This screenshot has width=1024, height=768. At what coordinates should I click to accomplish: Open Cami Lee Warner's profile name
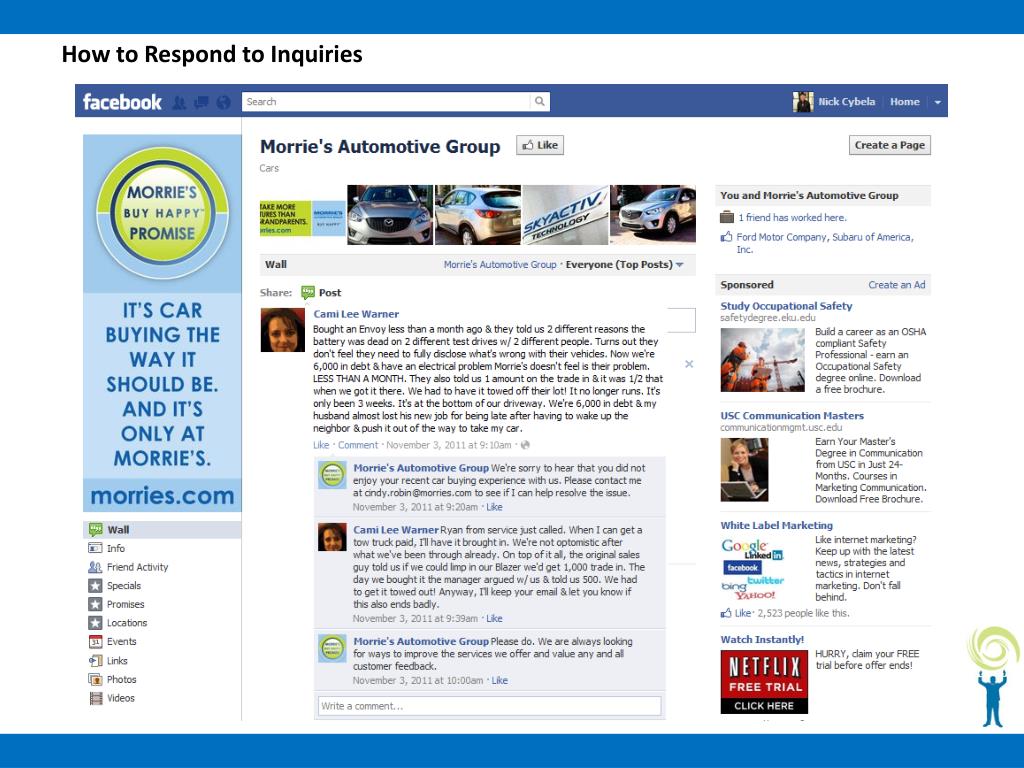[x=356, y=314]
